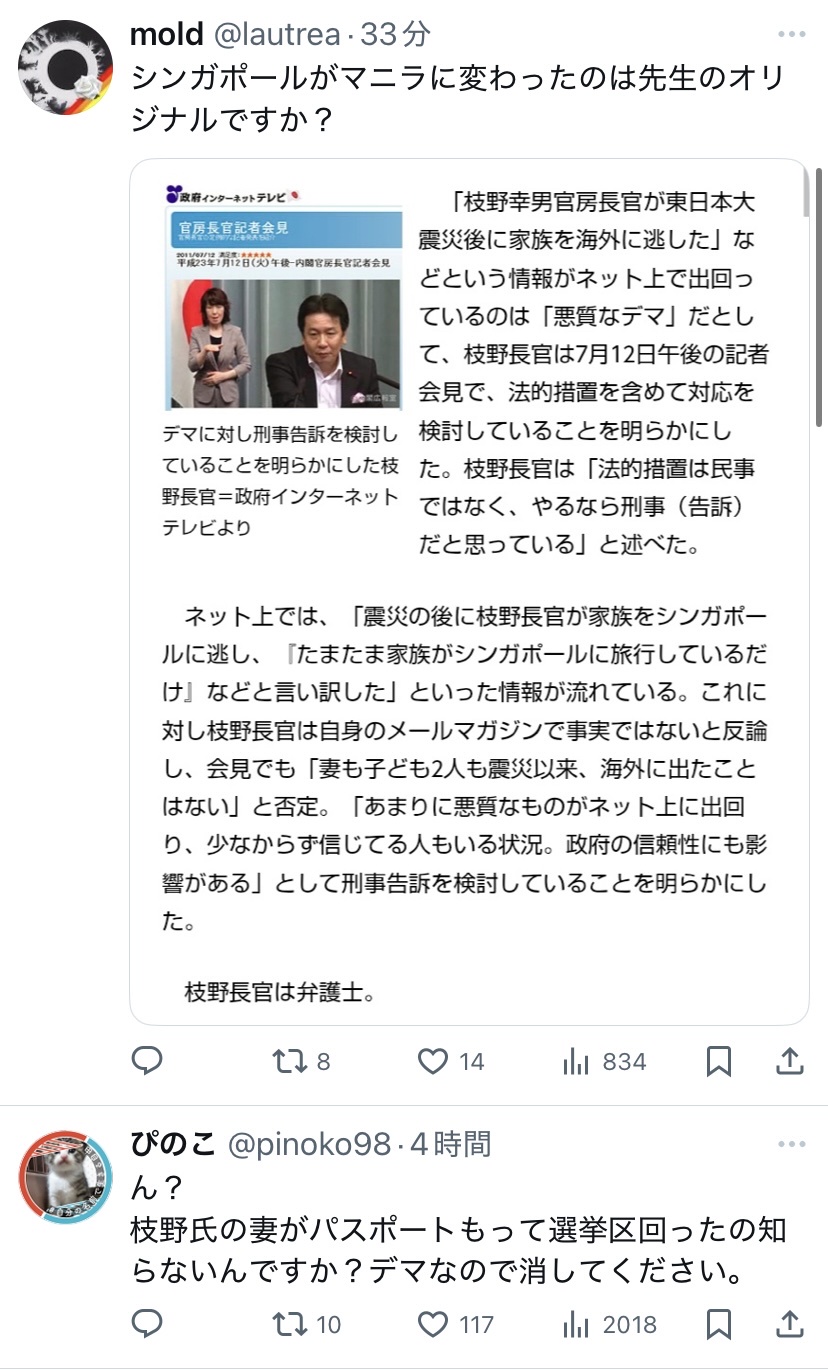Screen dimensions: 828x1370
Task: Reply to ぴのこ's tweet
Action: [147, 1324]
